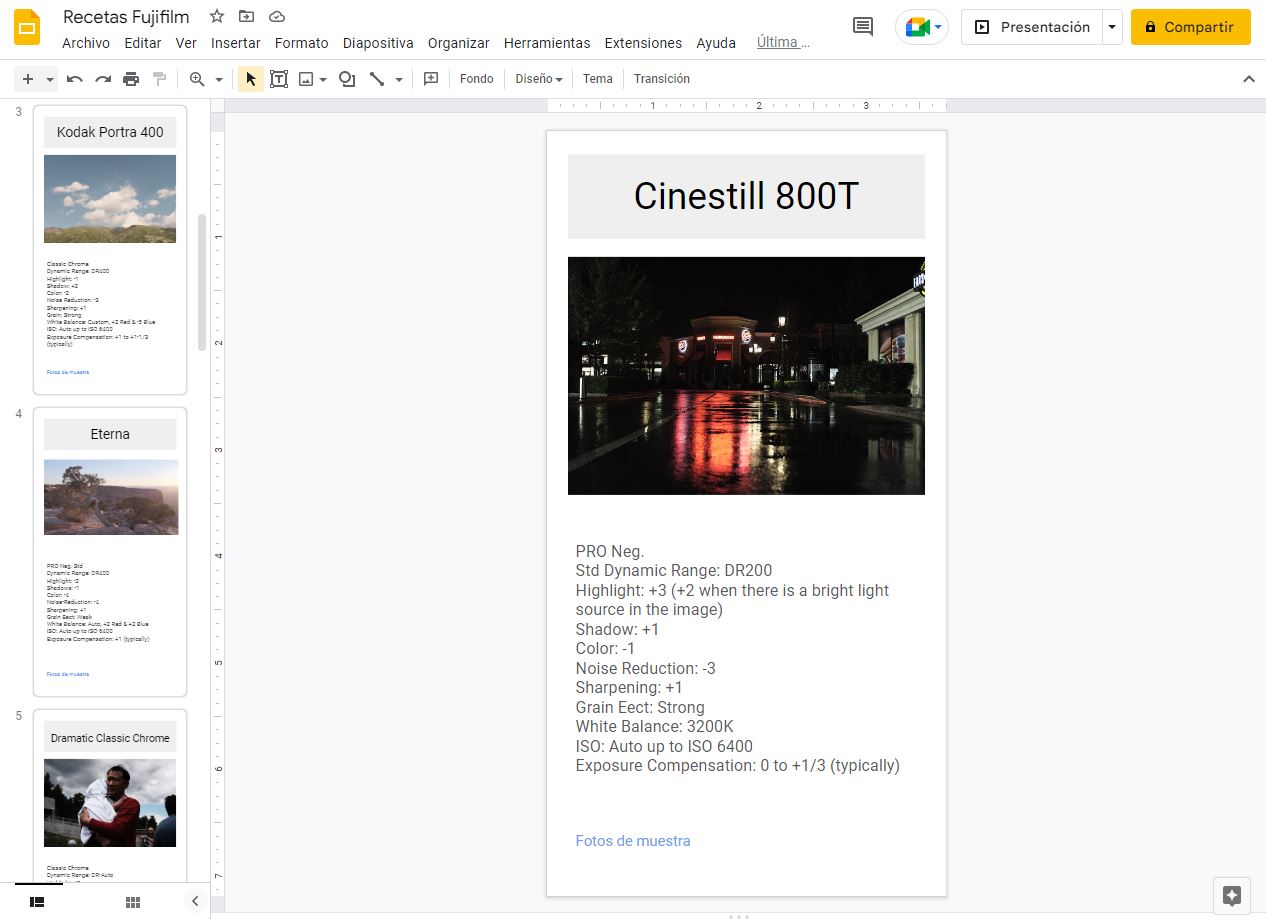Select the line tool
The image size is (1266, 919).
tap(377, 79)
